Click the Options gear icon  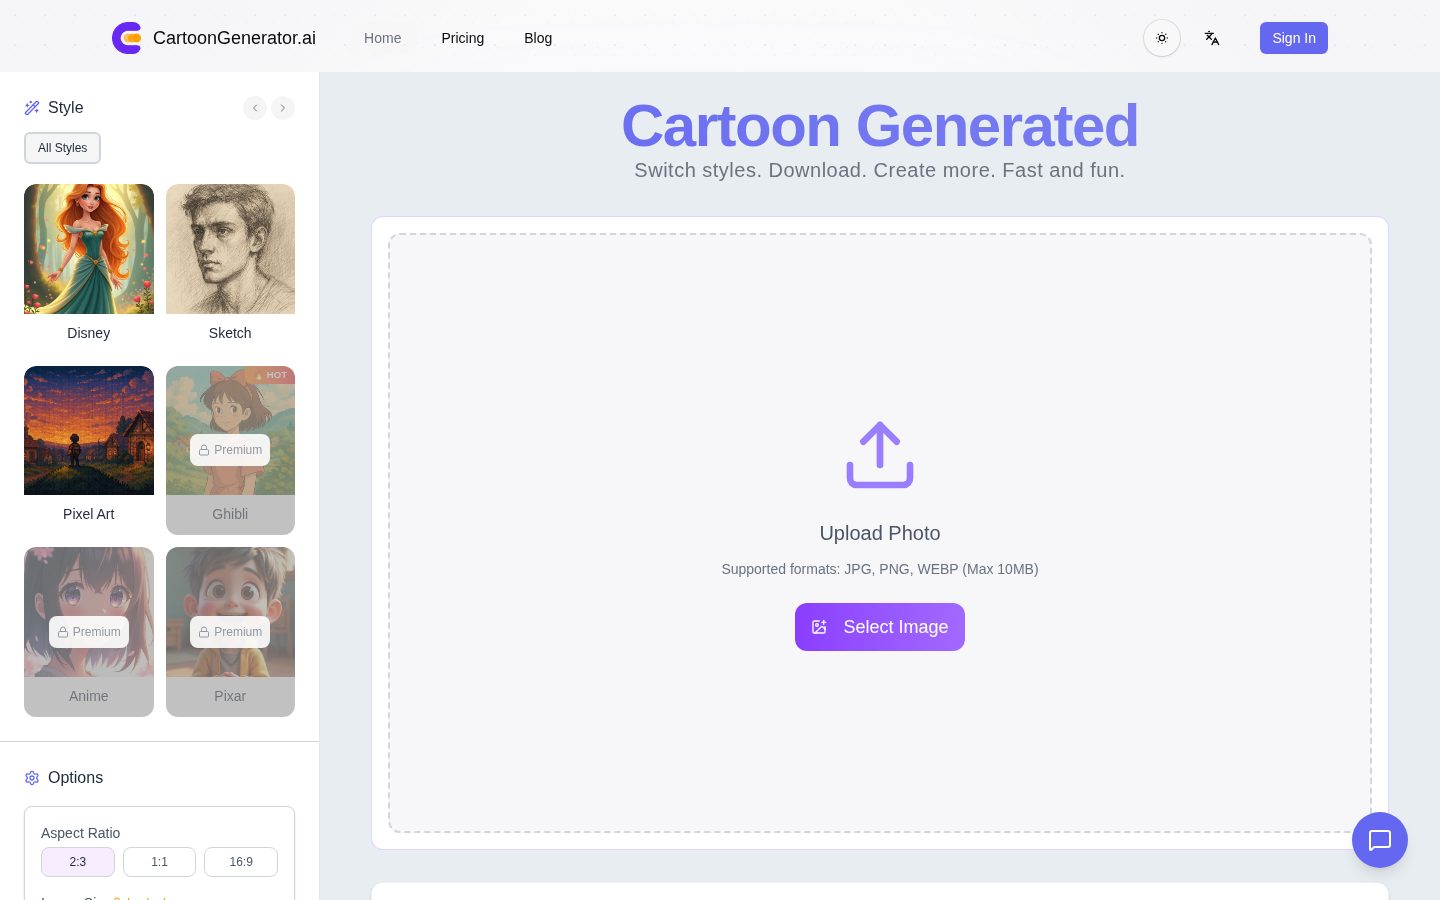click(x=32, y=778)
